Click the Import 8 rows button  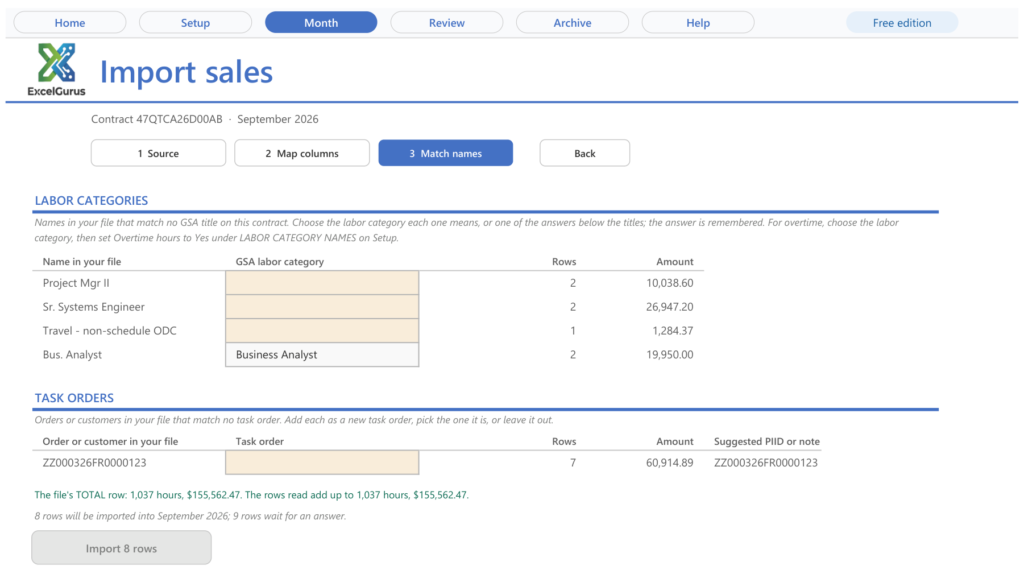(121, 548)
